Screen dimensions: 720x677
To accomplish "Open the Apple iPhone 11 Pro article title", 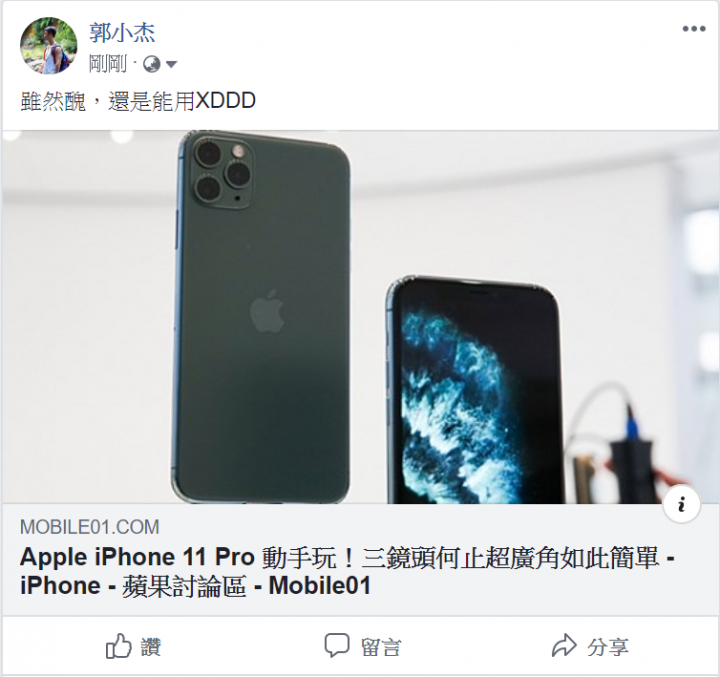I will (347, 571).
